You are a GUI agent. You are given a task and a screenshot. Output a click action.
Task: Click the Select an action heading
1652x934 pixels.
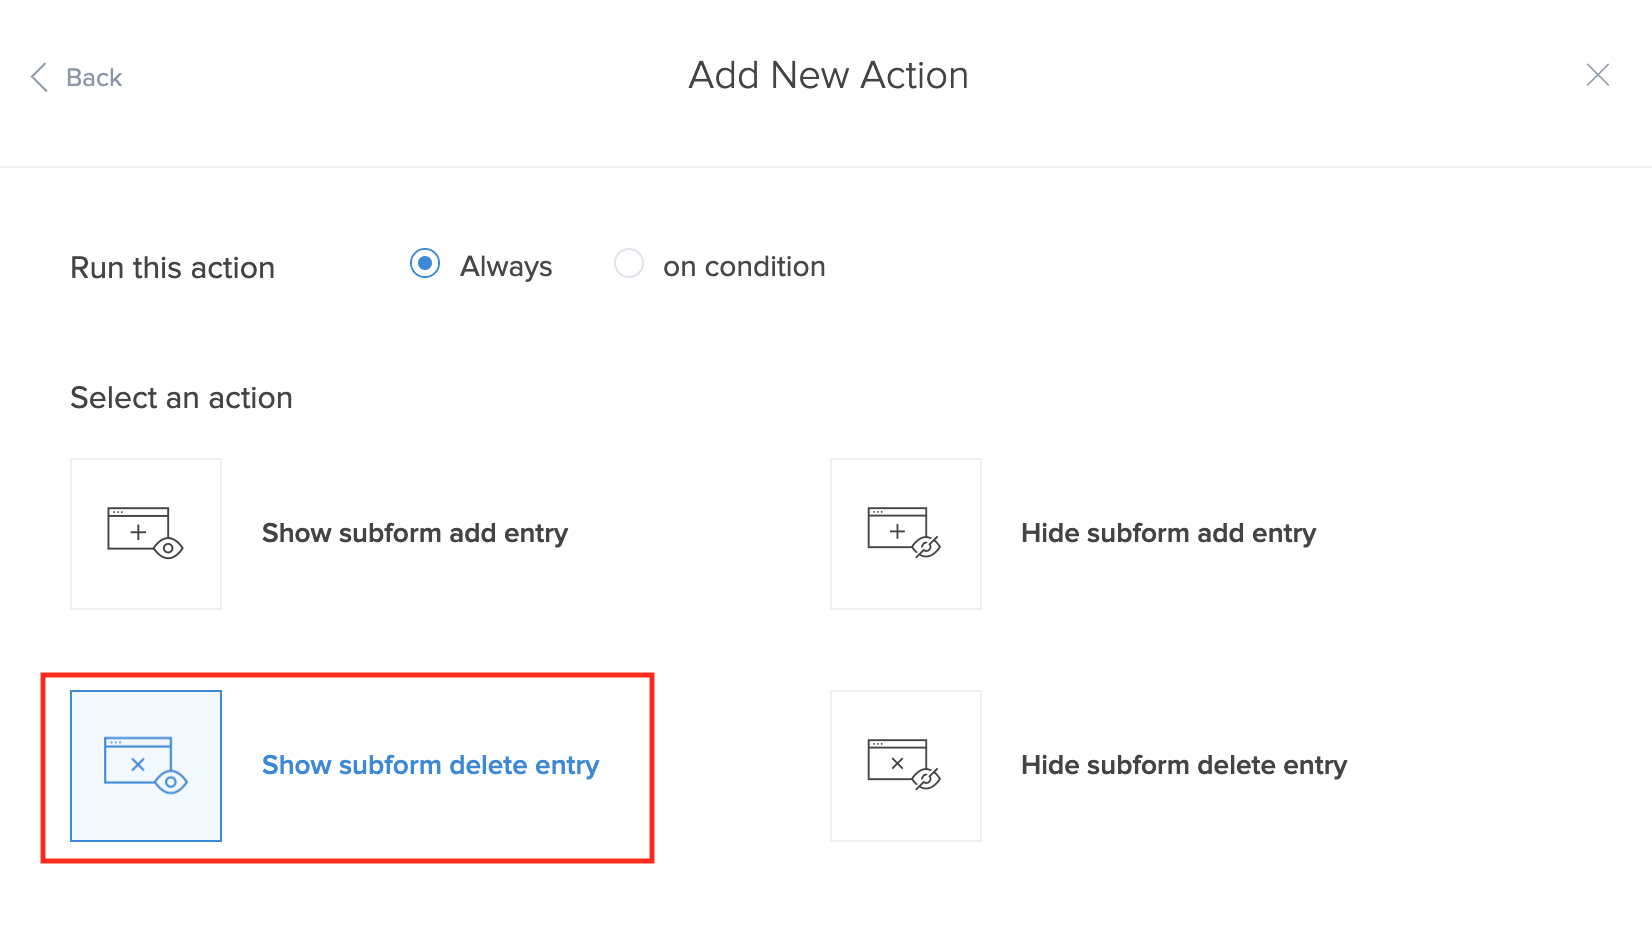coord(181,398)
